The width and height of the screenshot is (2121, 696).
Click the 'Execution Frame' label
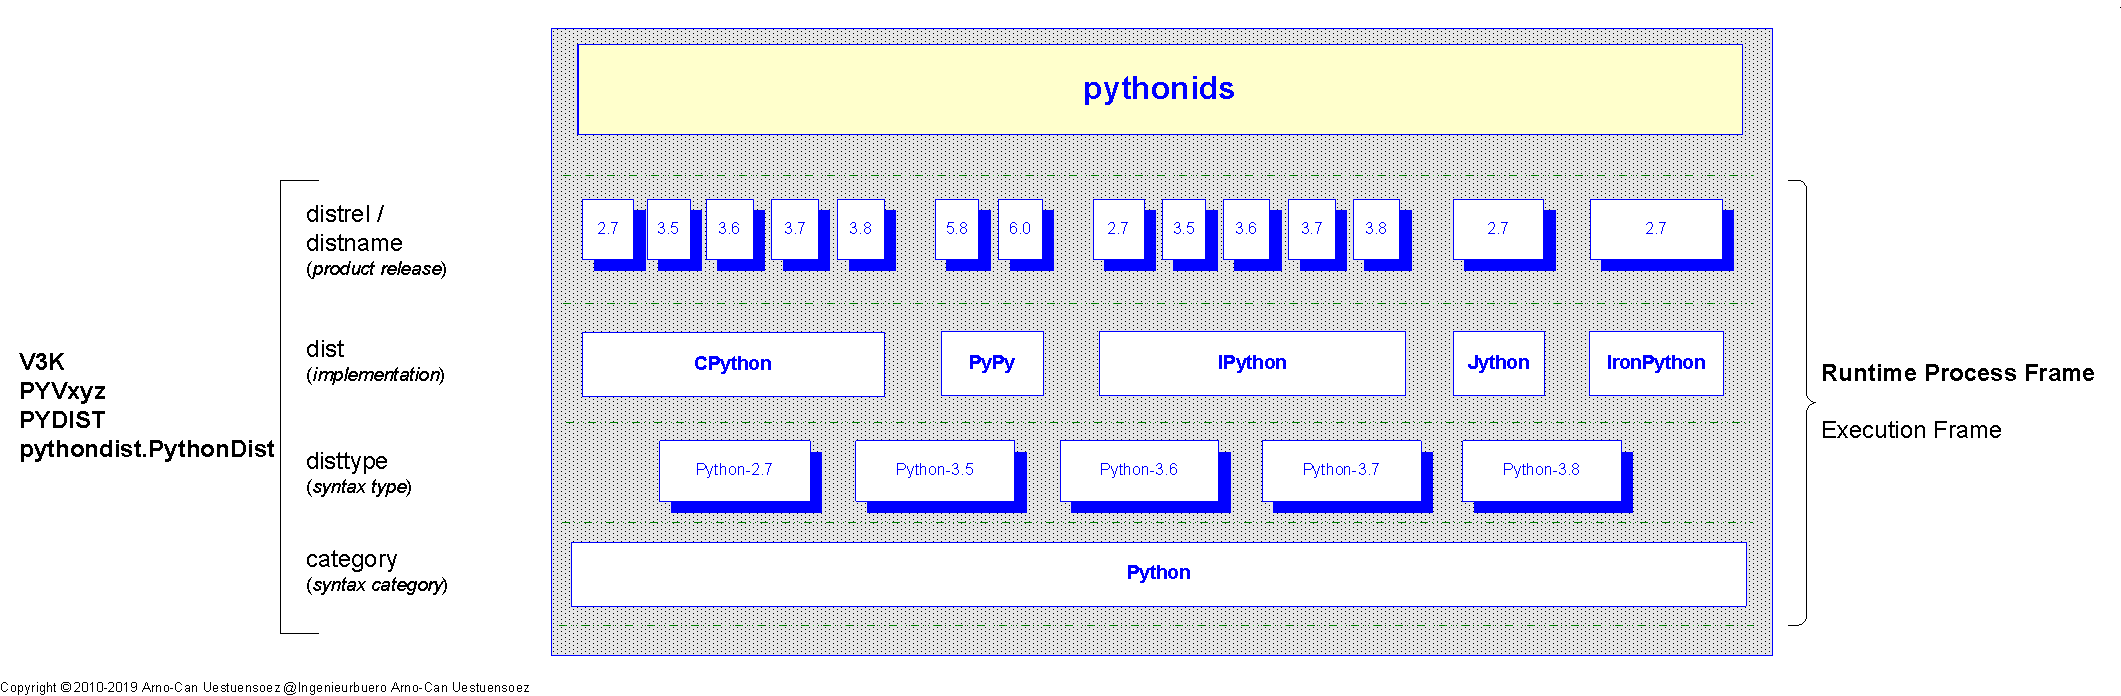tap(1911, 430)
